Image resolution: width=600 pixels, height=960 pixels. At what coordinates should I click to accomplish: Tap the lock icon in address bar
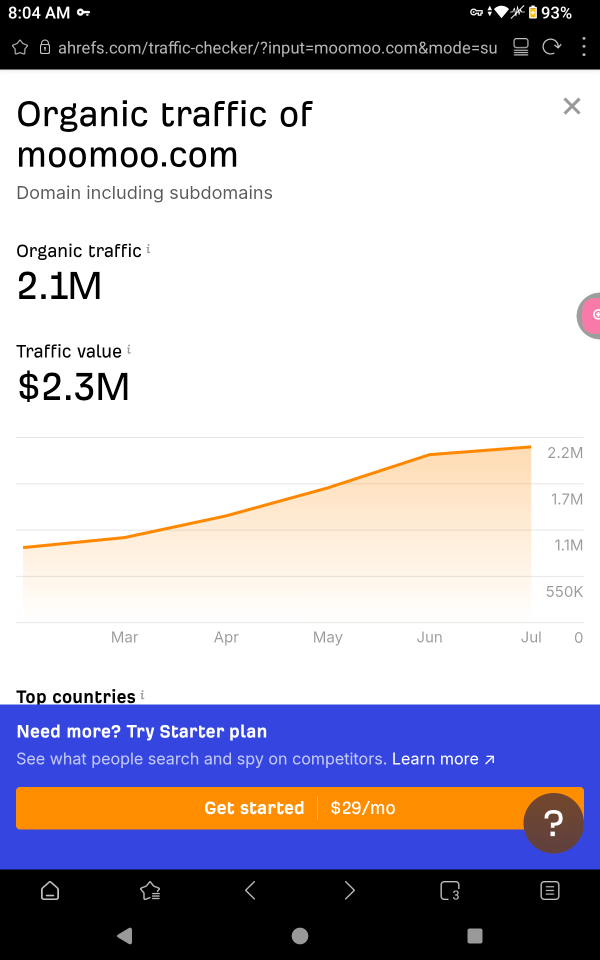tap(45, 48)
